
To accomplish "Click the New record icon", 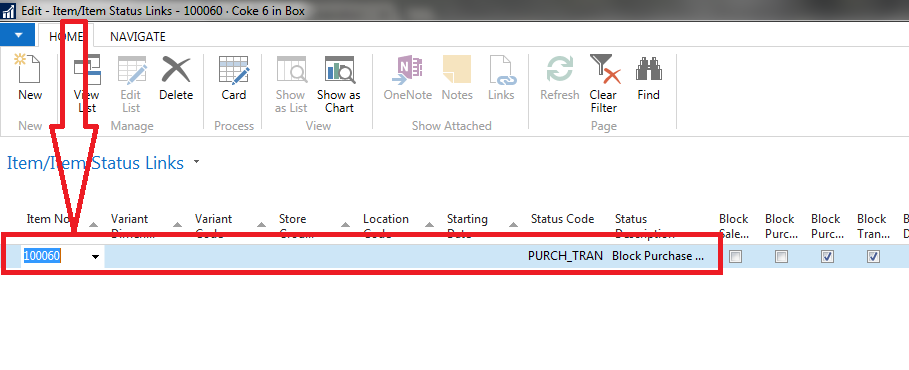I will pyautogui.click(x=29, y=70).
